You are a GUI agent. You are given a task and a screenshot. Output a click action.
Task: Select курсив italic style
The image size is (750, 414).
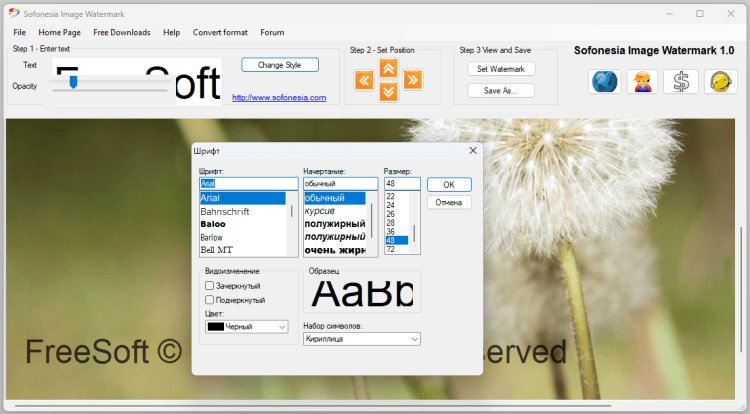335,211
